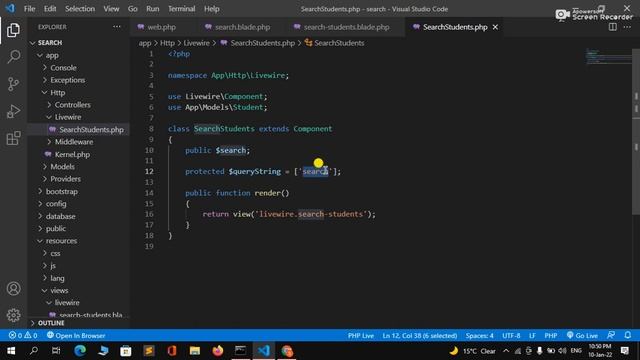Open Windows Start button

coord(11,351)
